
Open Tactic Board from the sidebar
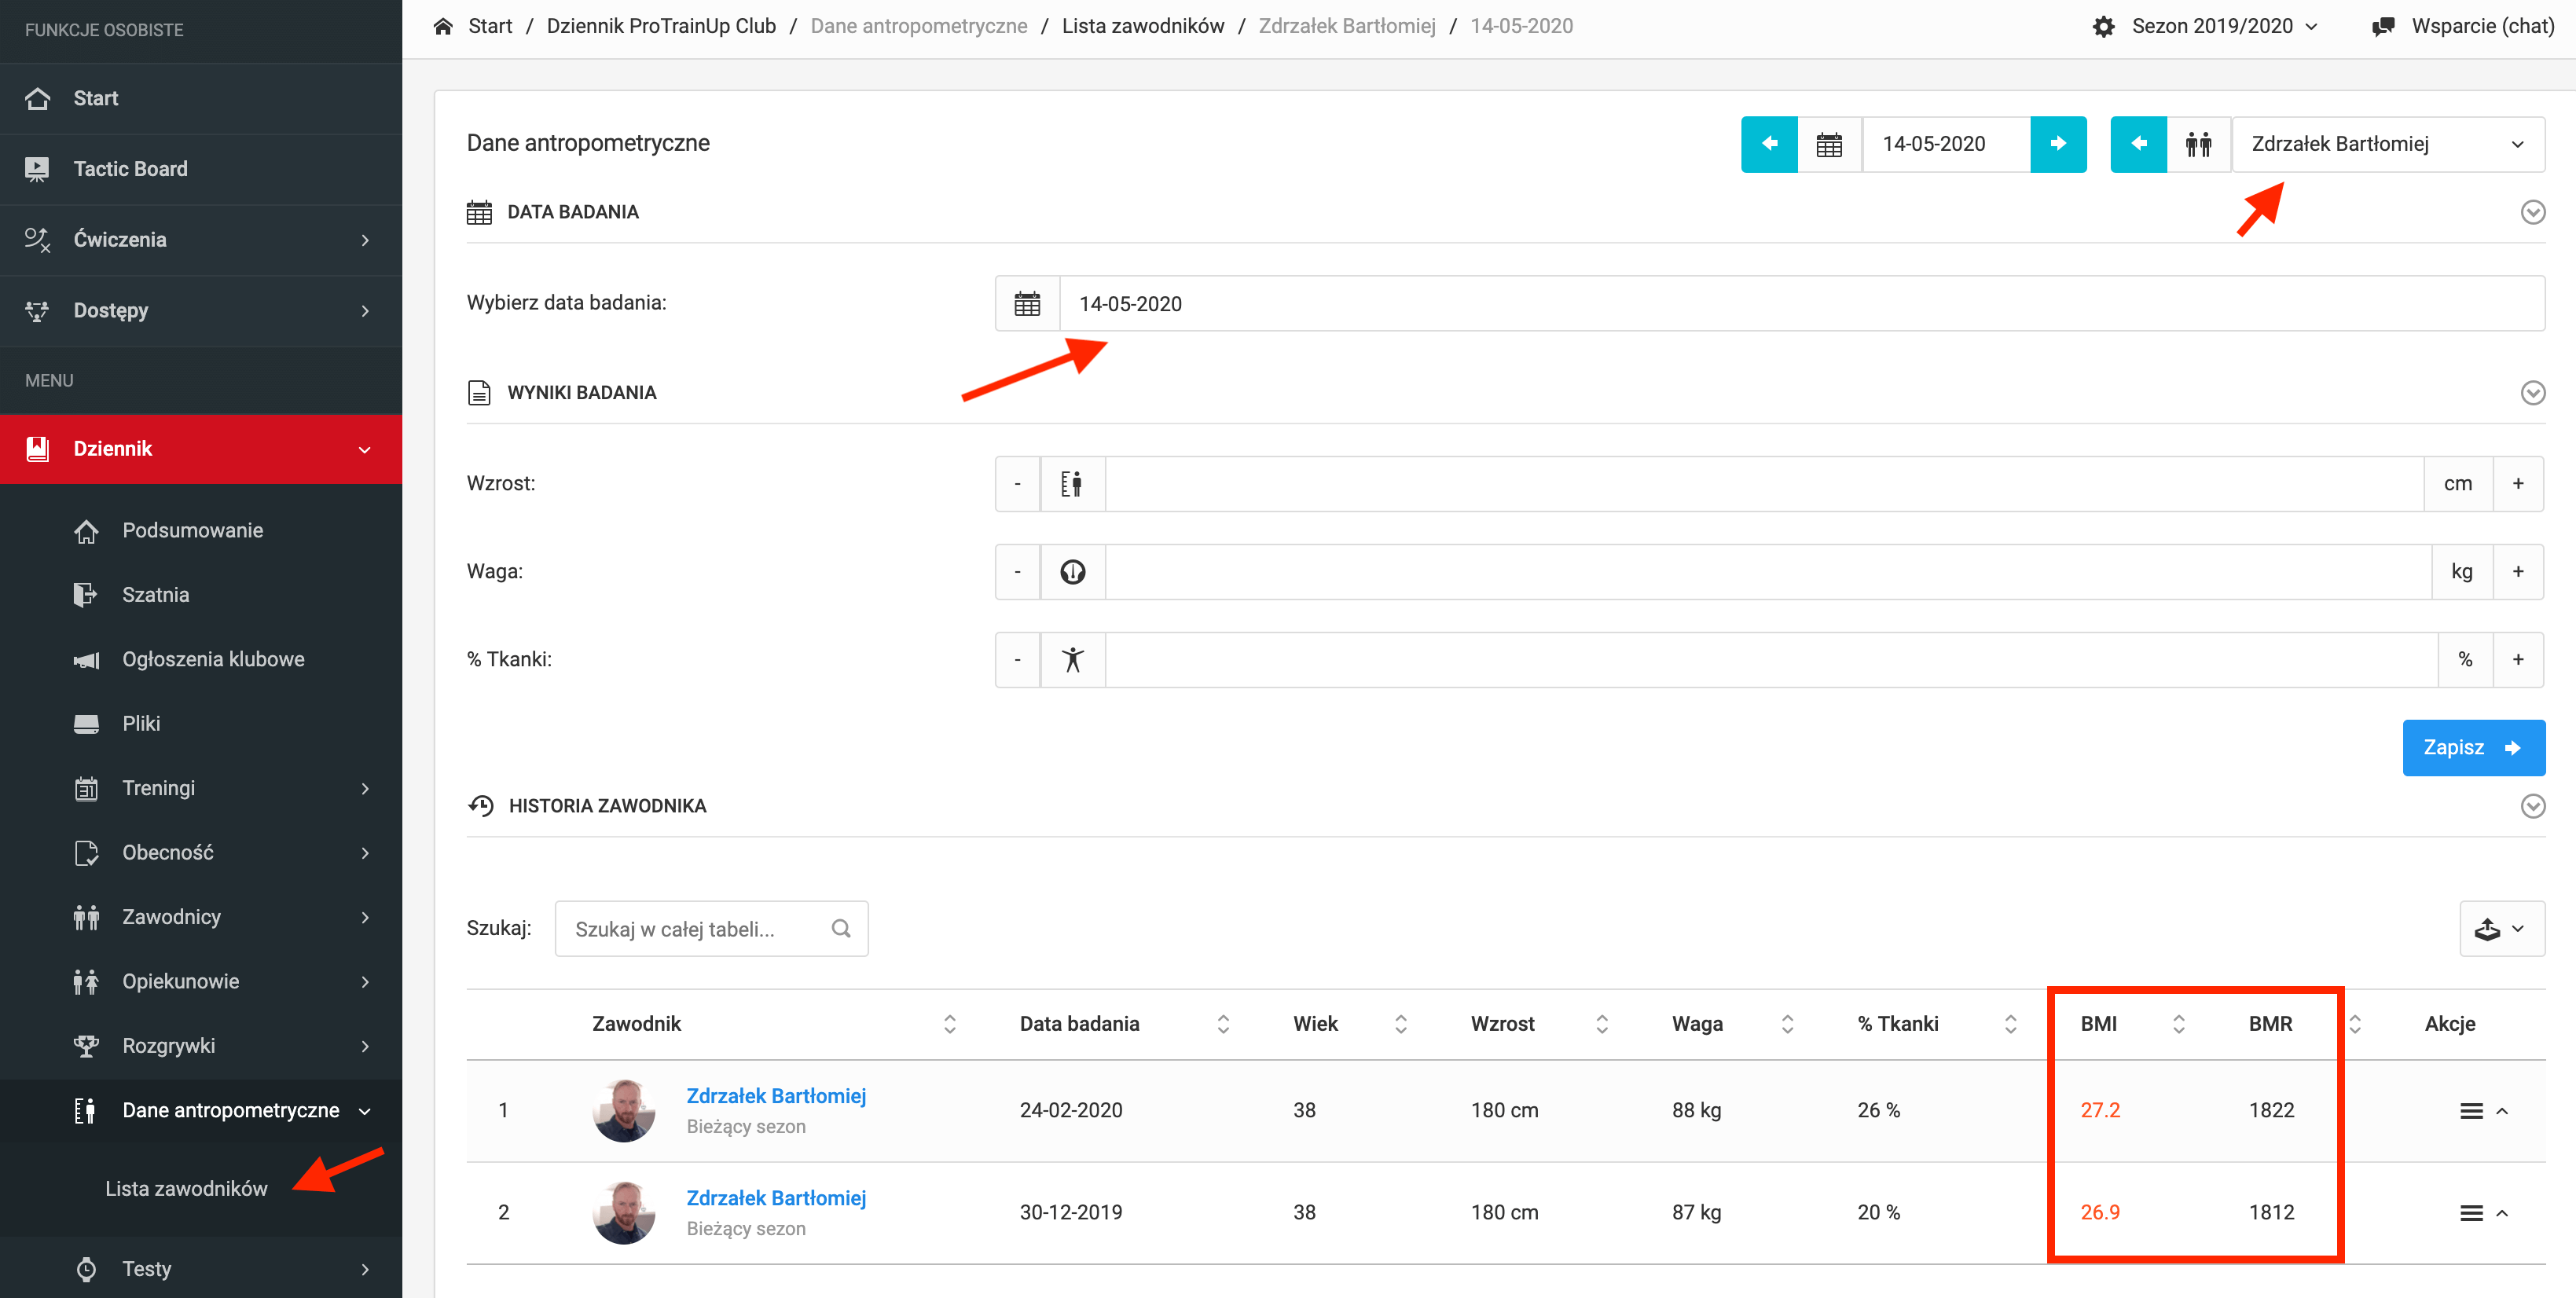(x=130, y=169)
